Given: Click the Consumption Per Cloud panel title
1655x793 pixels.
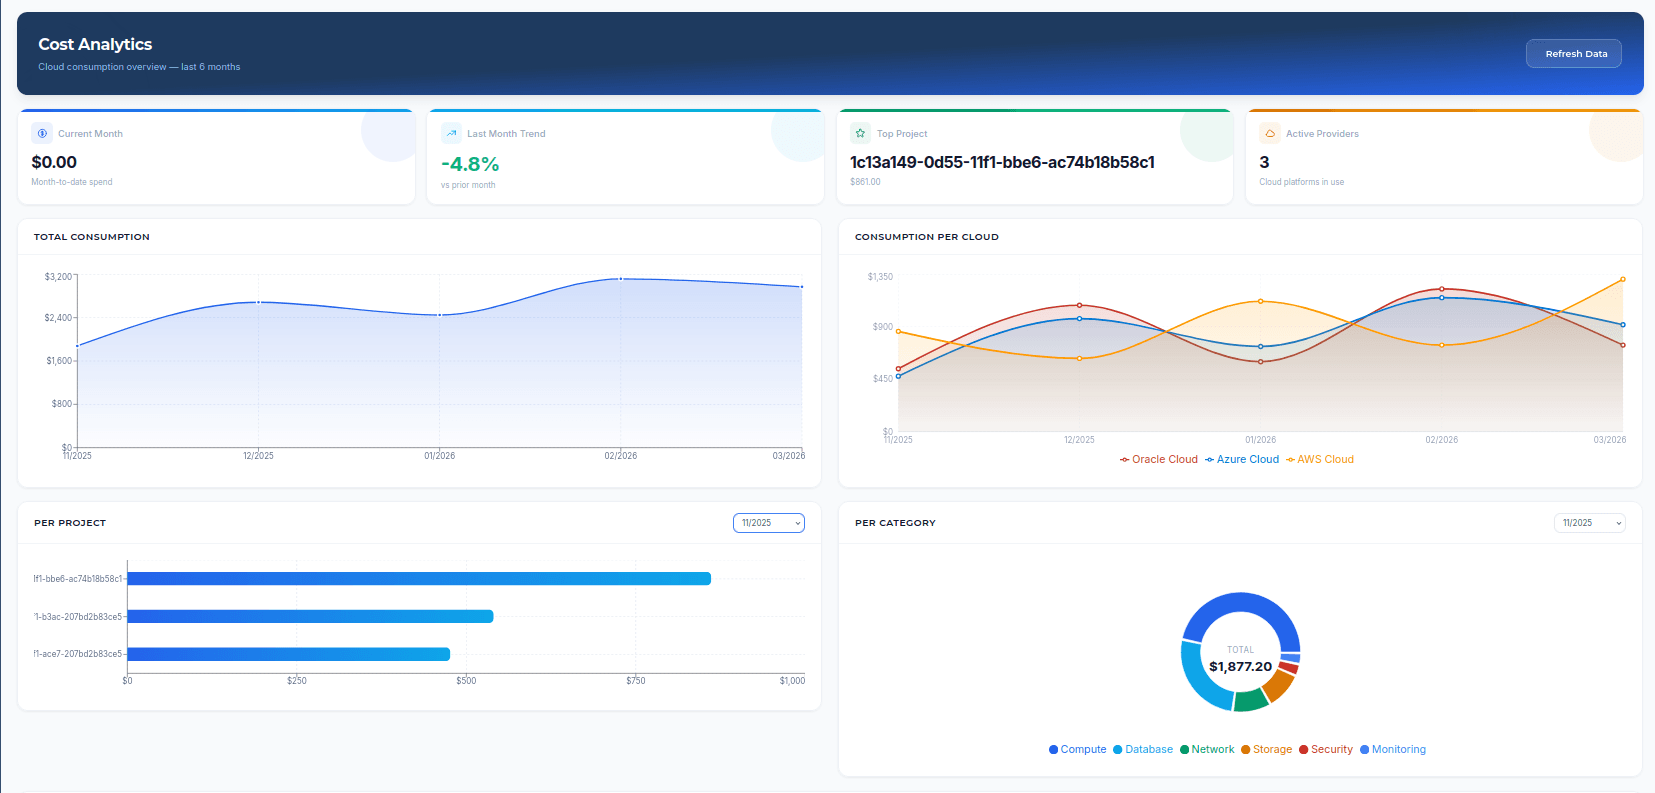Looking at the screenshot, I should 926,237.
